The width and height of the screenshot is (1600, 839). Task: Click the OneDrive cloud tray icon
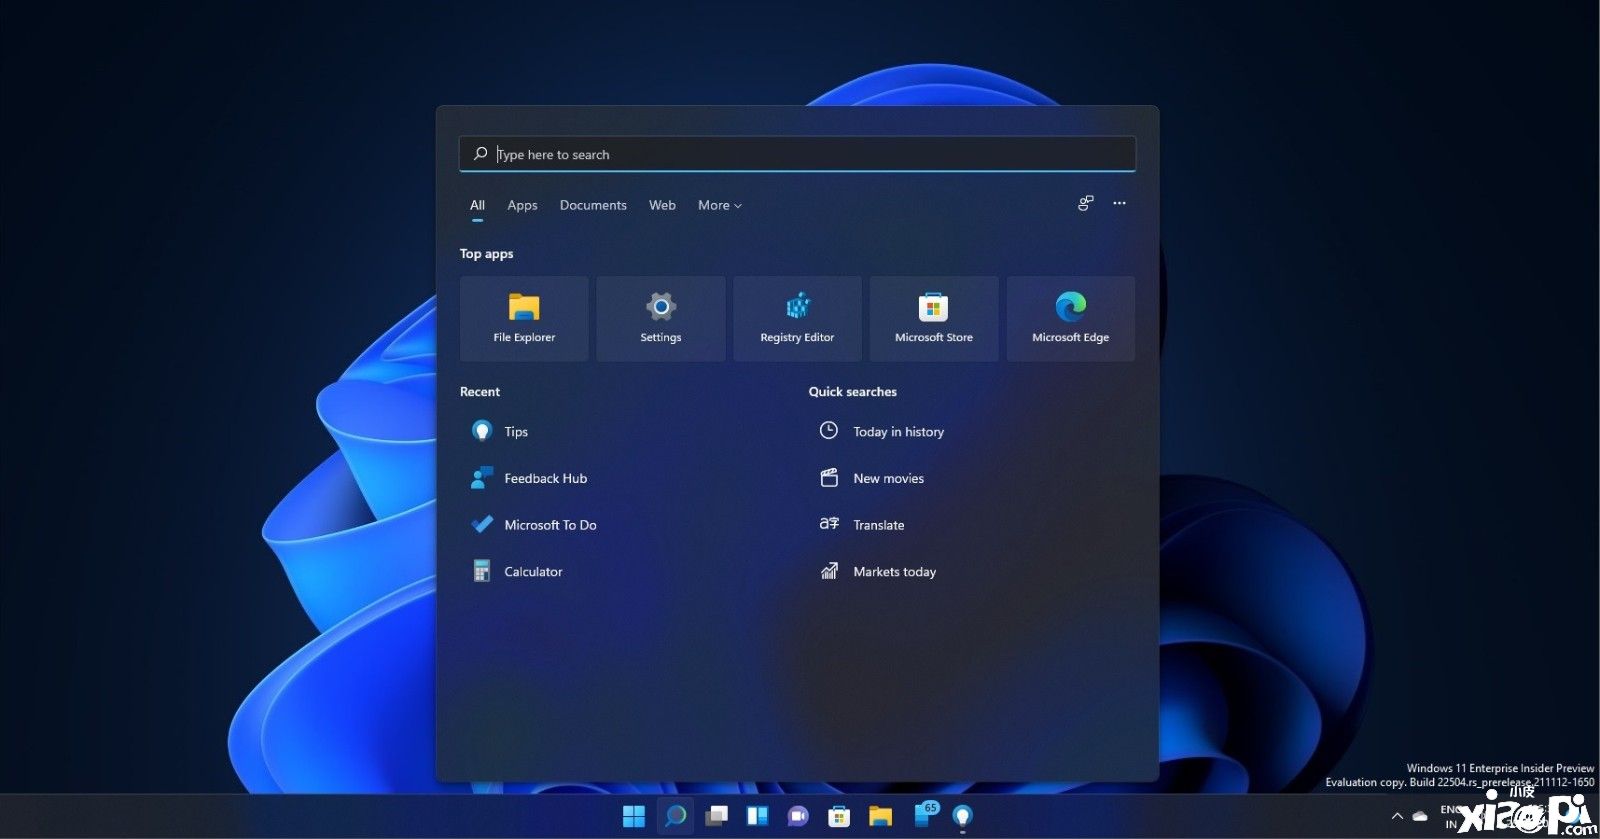1420,817
